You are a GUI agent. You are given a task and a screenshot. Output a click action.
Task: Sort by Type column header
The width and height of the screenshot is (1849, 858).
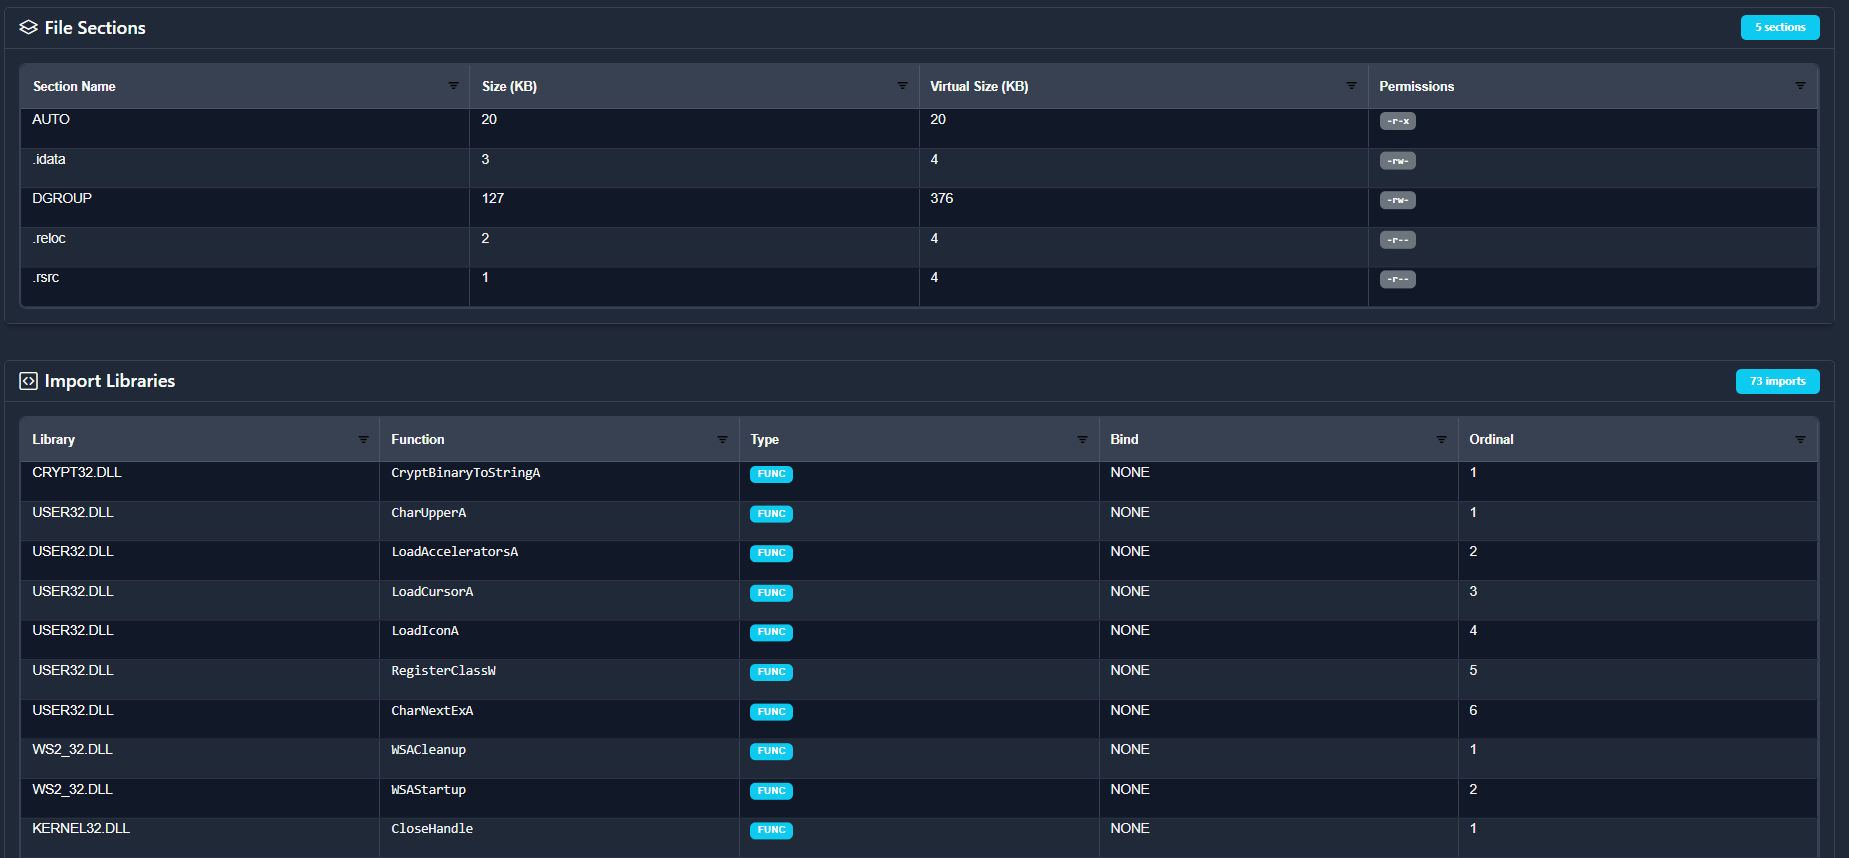[x=764, y=440]
